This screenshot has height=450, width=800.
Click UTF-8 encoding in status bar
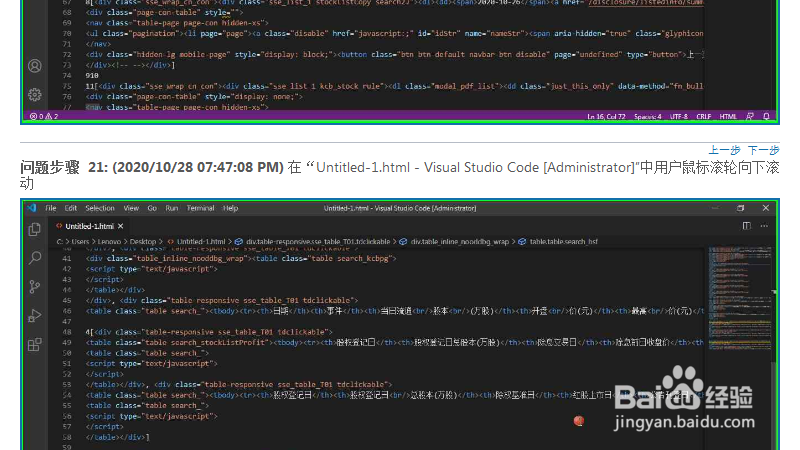point(679,117)
